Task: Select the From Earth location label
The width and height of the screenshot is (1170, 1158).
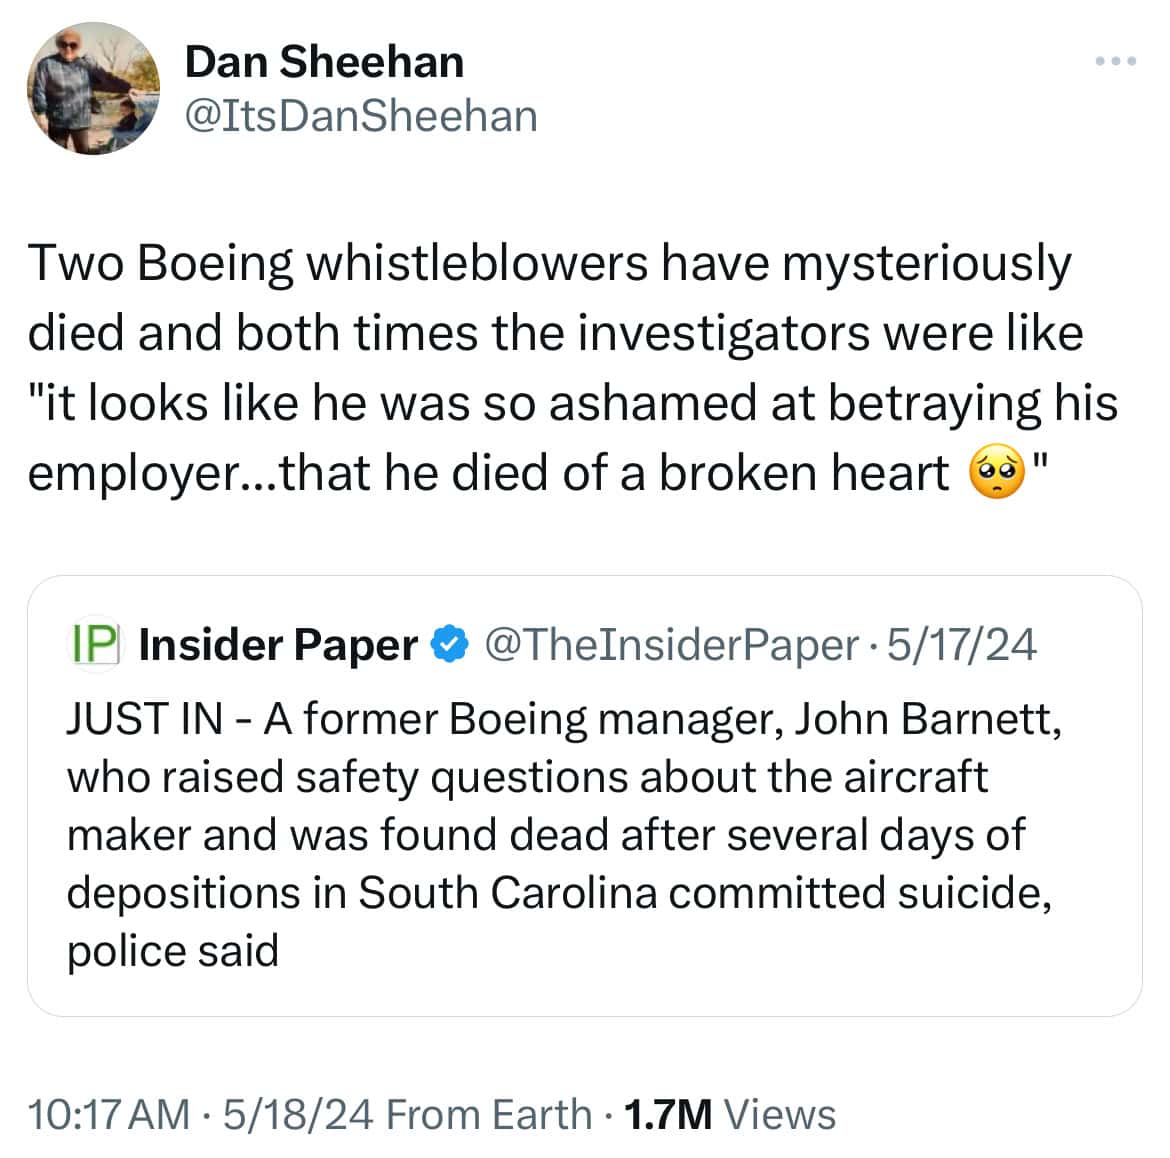Action: [488, 1114]
